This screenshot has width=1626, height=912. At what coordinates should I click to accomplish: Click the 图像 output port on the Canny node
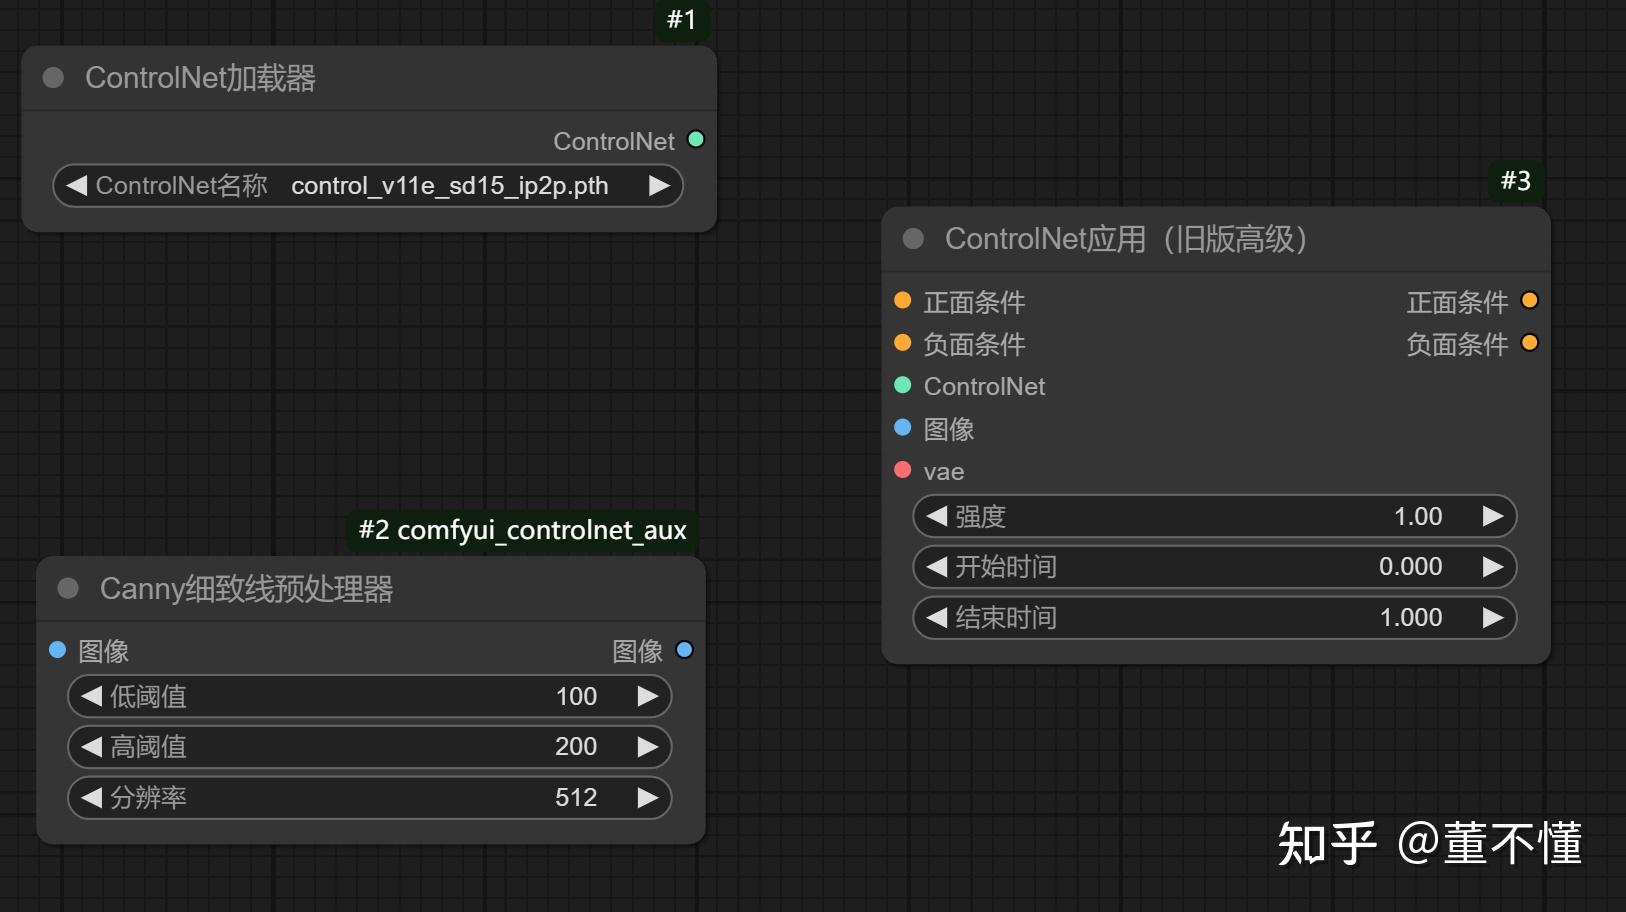tap(685, 650)
